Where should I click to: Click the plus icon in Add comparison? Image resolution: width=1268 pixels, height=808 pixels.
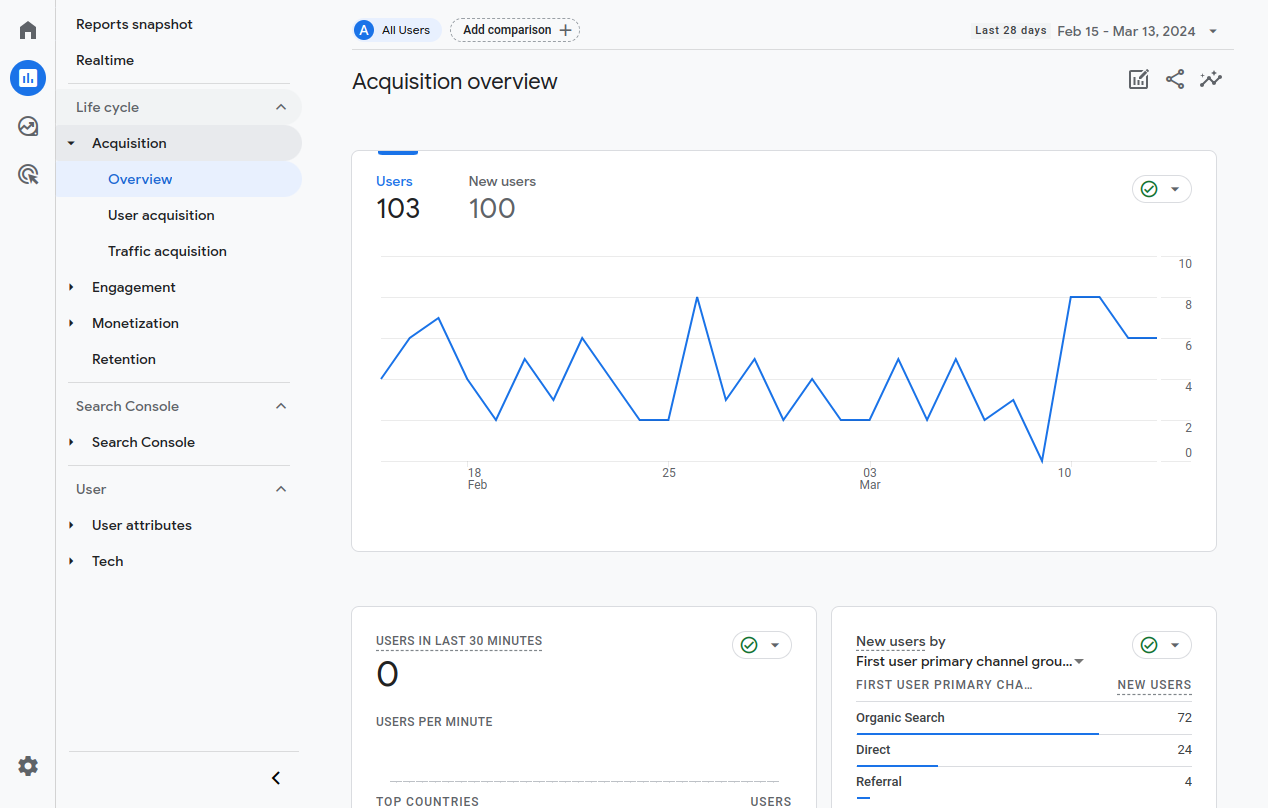pyautogui.click(x=565, y=30)
